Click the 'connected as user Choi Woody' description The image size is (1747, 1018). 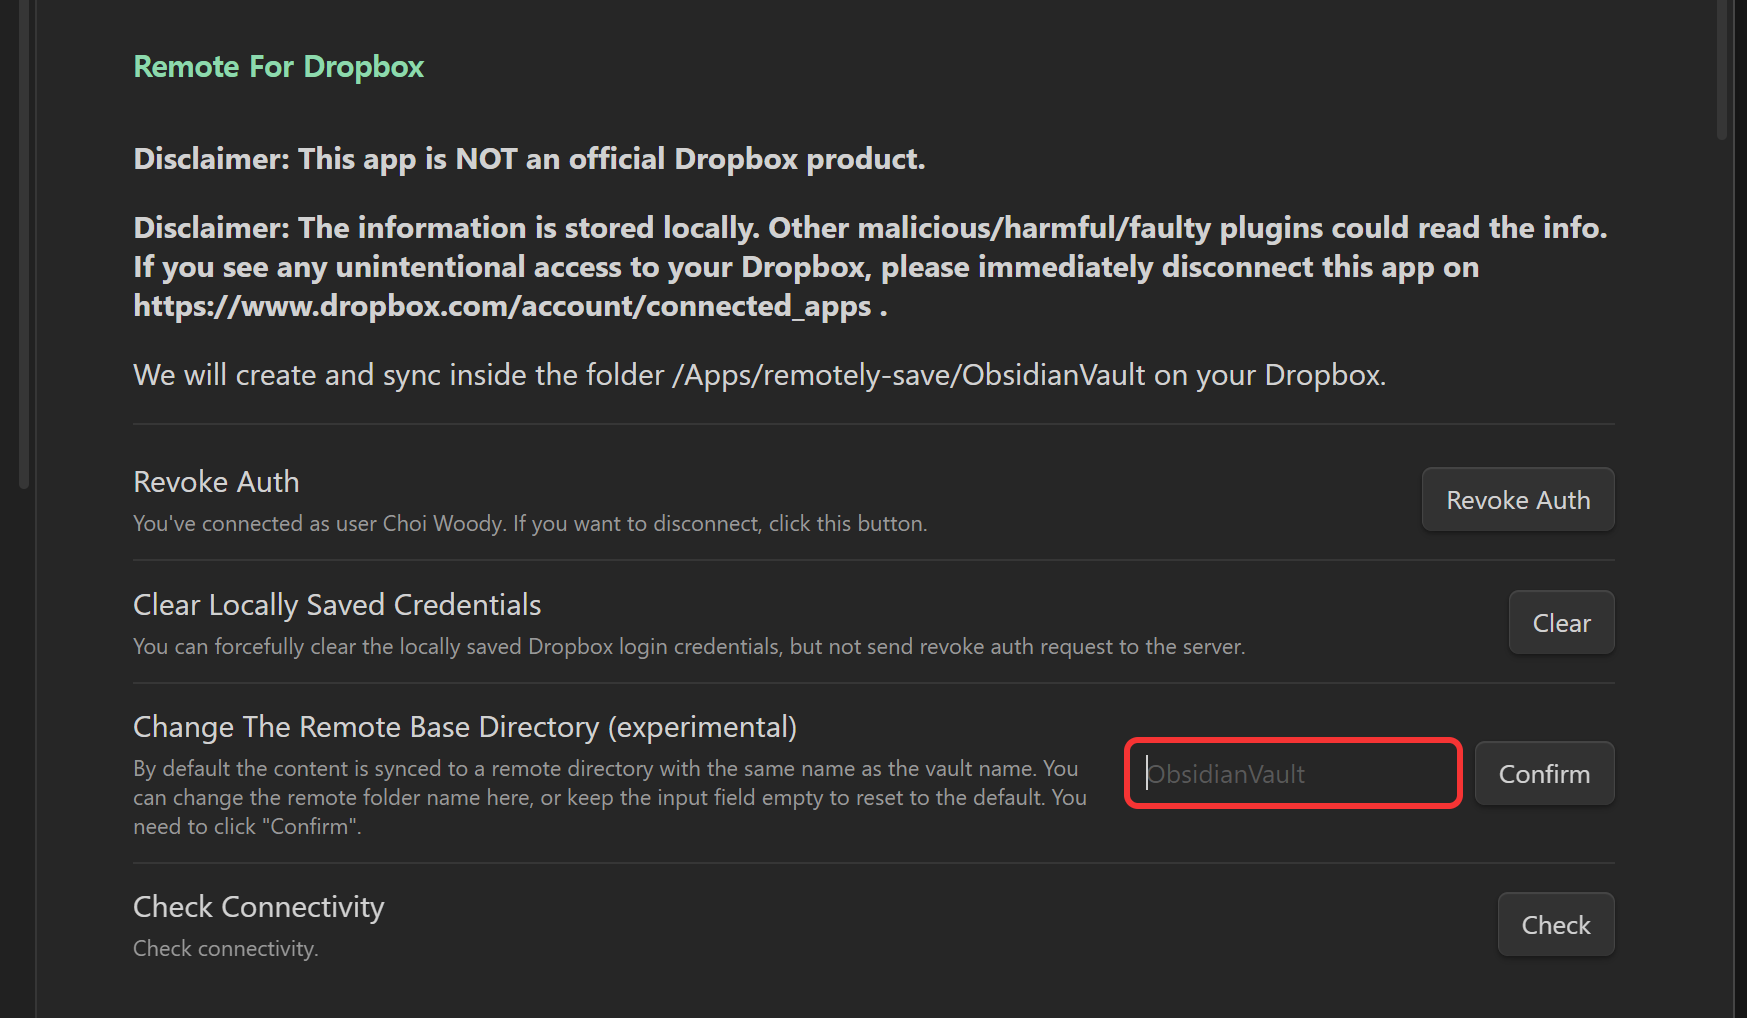tap(530, 524)
